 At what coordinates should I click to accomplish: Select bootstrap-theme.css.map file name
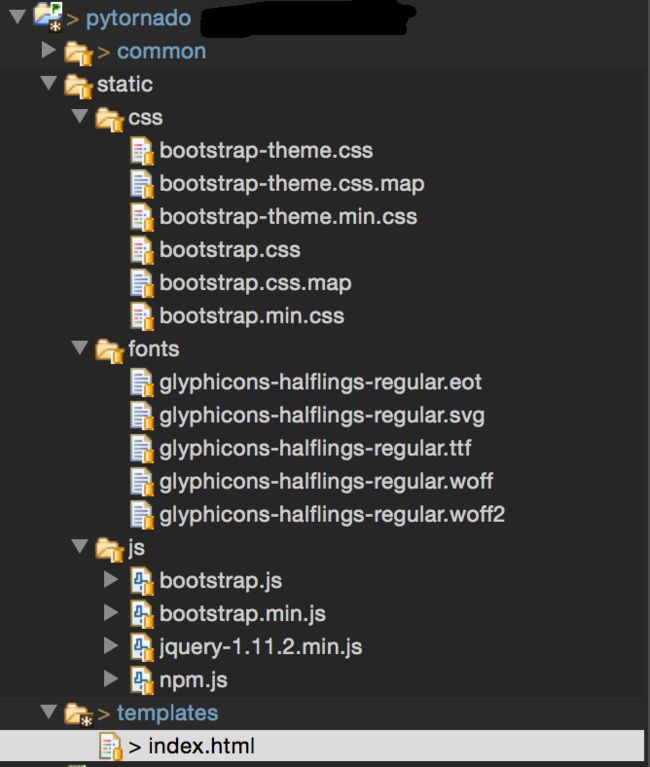[x=292, y=184]
